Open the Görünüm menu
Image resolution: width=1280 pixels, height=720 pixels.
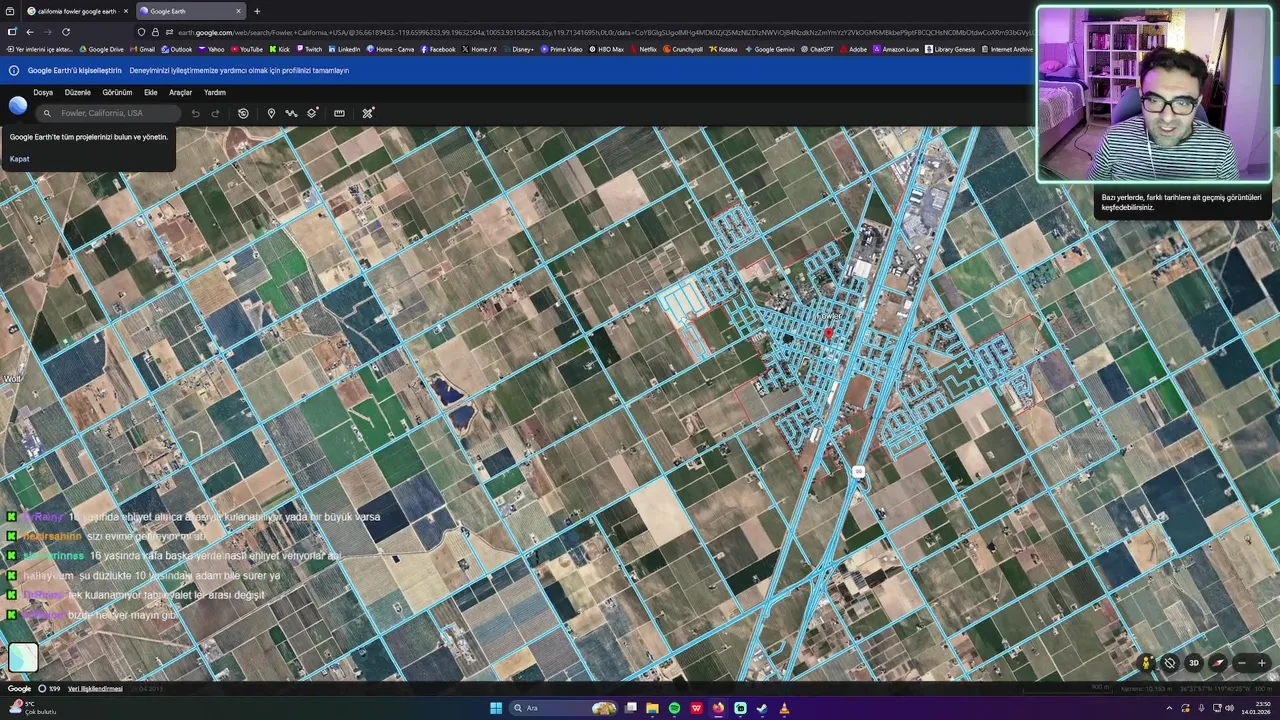click(117, 92)
